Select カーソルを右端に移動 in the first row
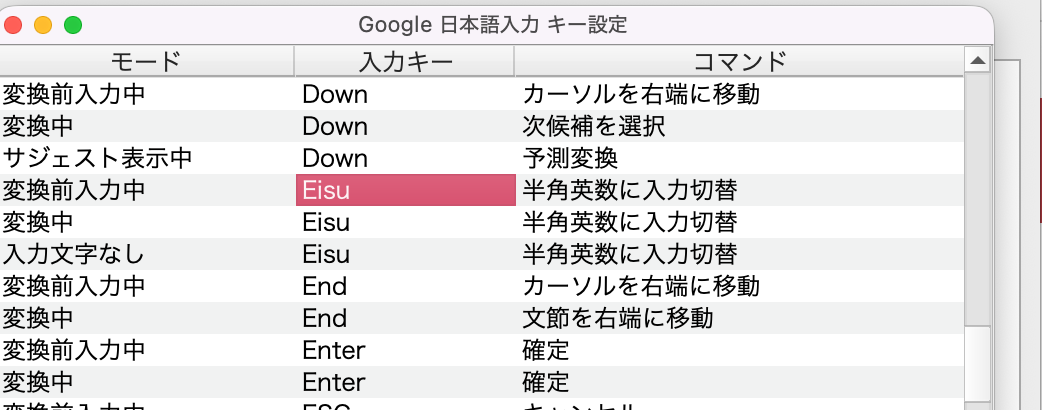This screenshot has width=1042, height=410. tap(640, 95)
